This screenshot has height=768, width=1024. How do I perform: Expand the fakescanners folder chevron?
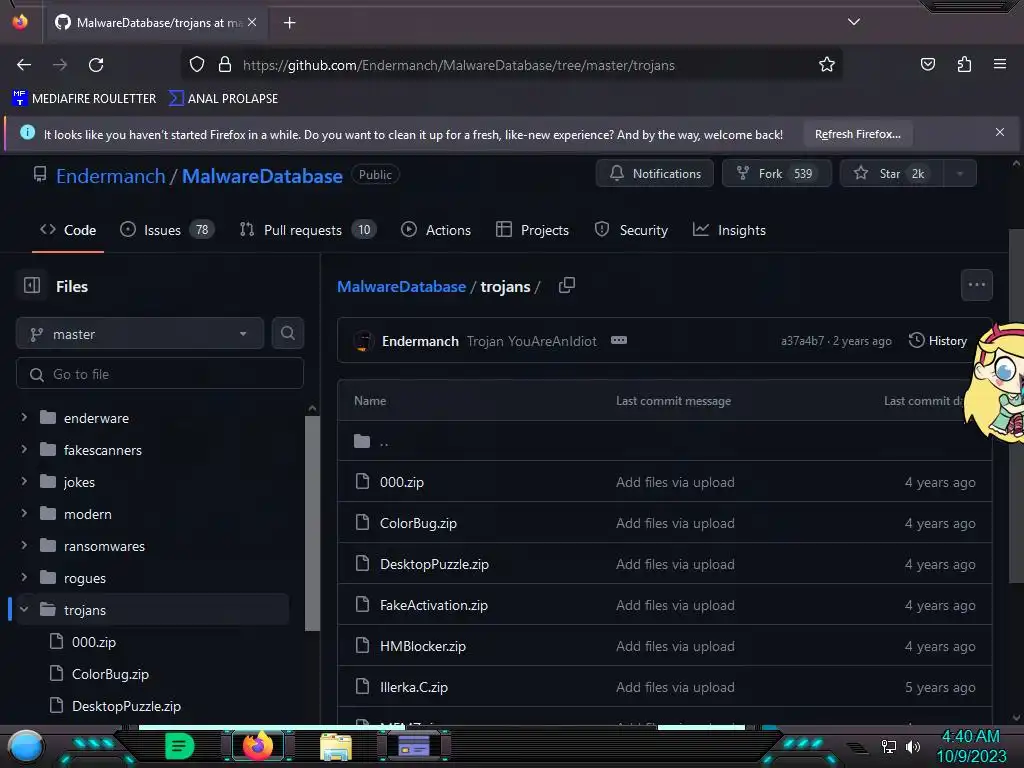click(24, 449)
